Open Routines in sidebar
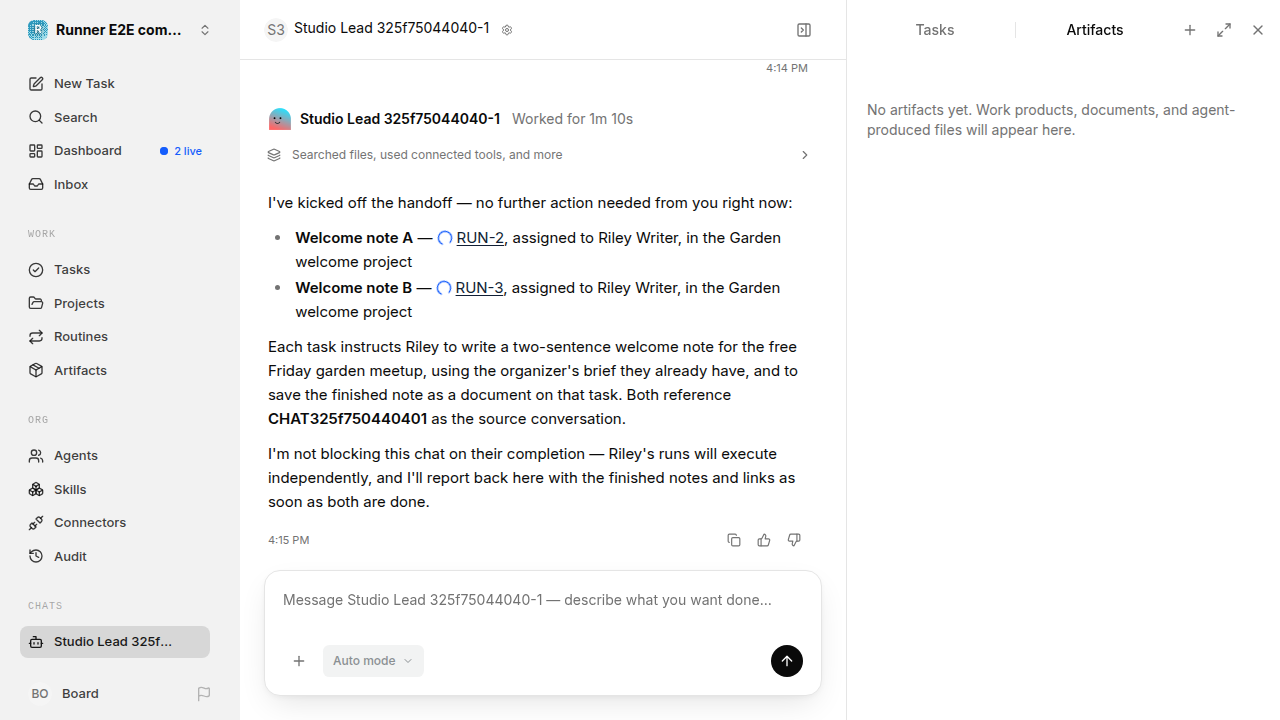1280x720 pixels. [x=115, y=337]
